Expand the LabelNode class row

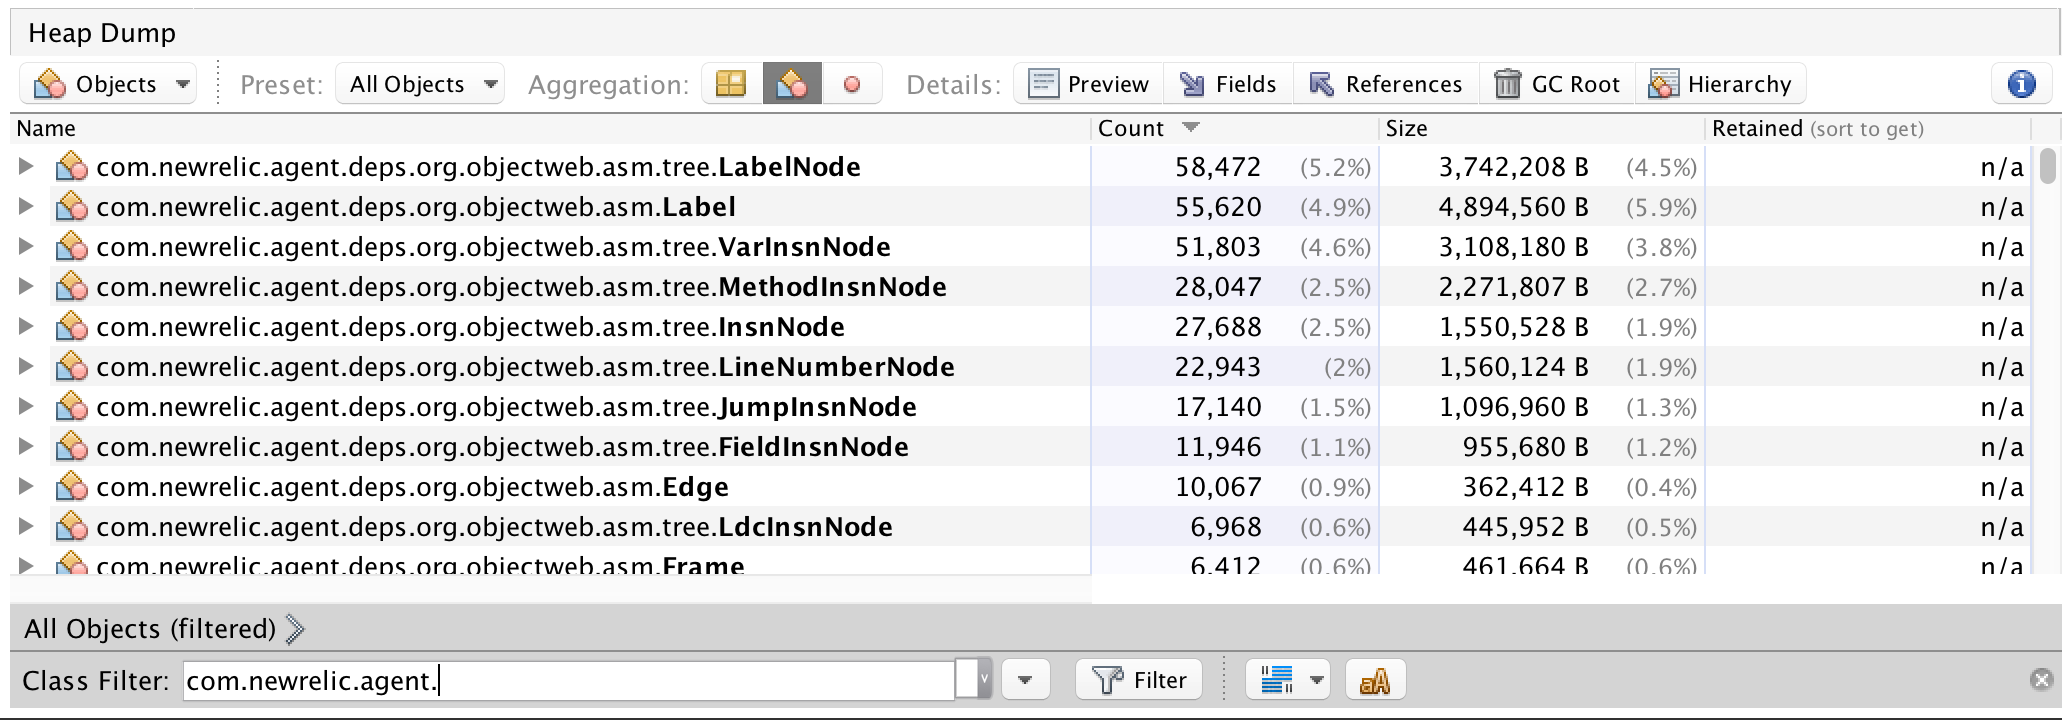tap(27, 167)
